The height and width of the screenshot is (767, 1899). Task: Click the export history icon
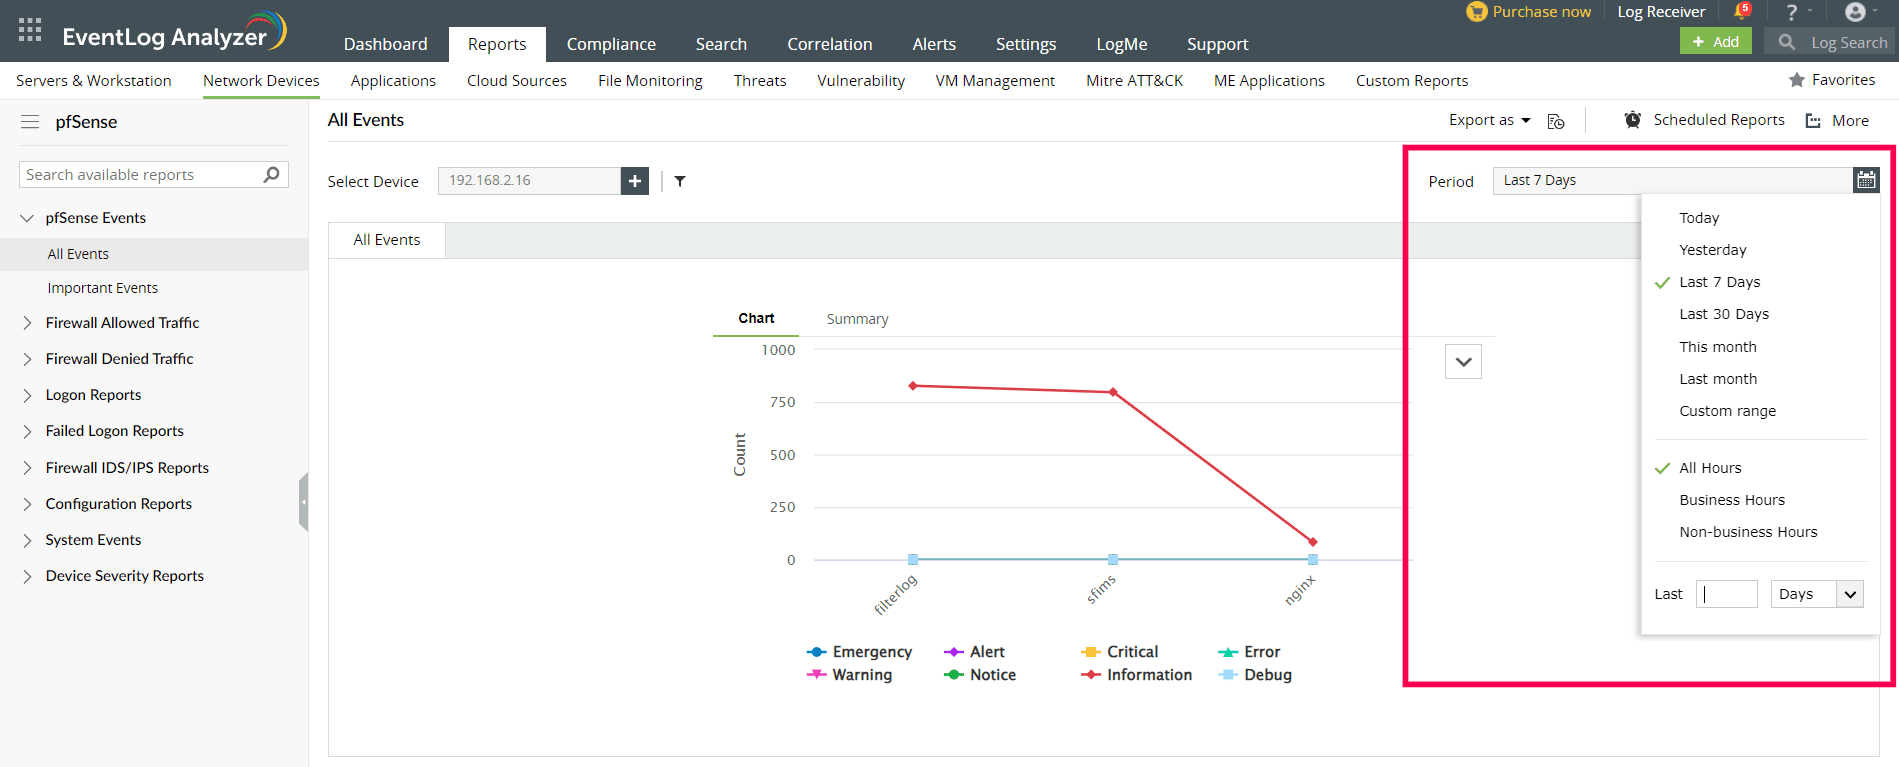(x=1556, y=121)
